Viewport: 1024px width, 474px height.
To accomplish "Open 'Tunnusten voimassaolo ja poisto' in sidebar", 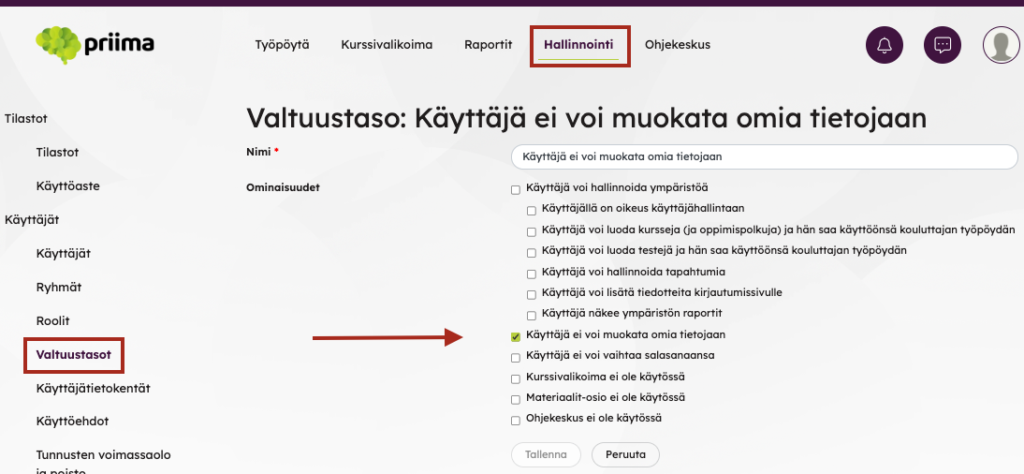I will [103, 462].
